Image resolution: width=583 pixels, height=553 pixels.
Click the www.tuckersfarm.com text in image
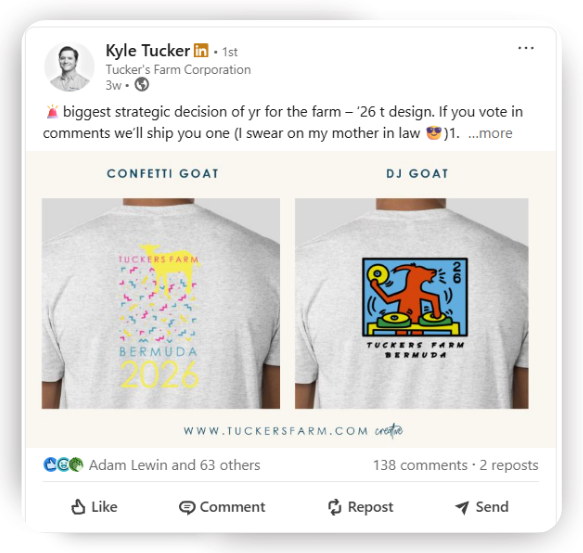(x=276, y=431)
